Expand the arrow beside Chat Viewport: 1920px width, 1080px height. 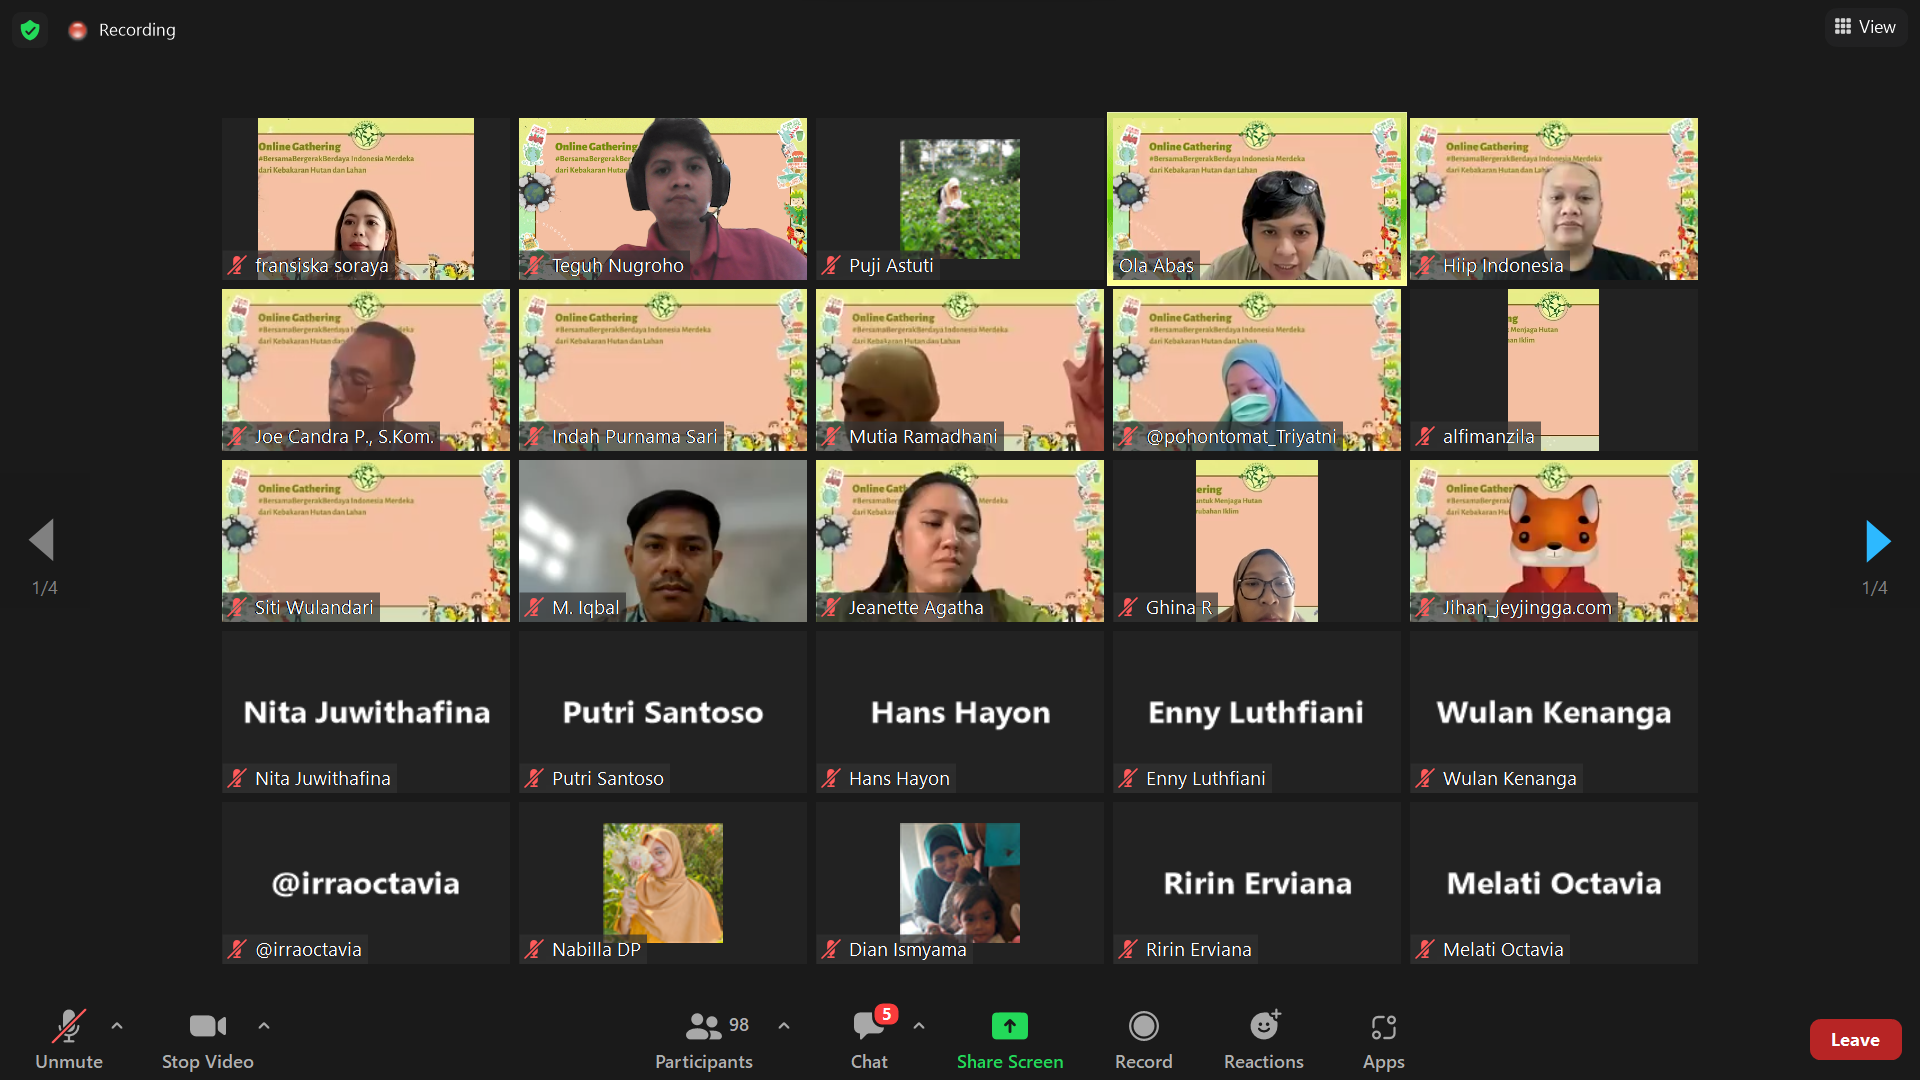click(x=919, y=1026)
